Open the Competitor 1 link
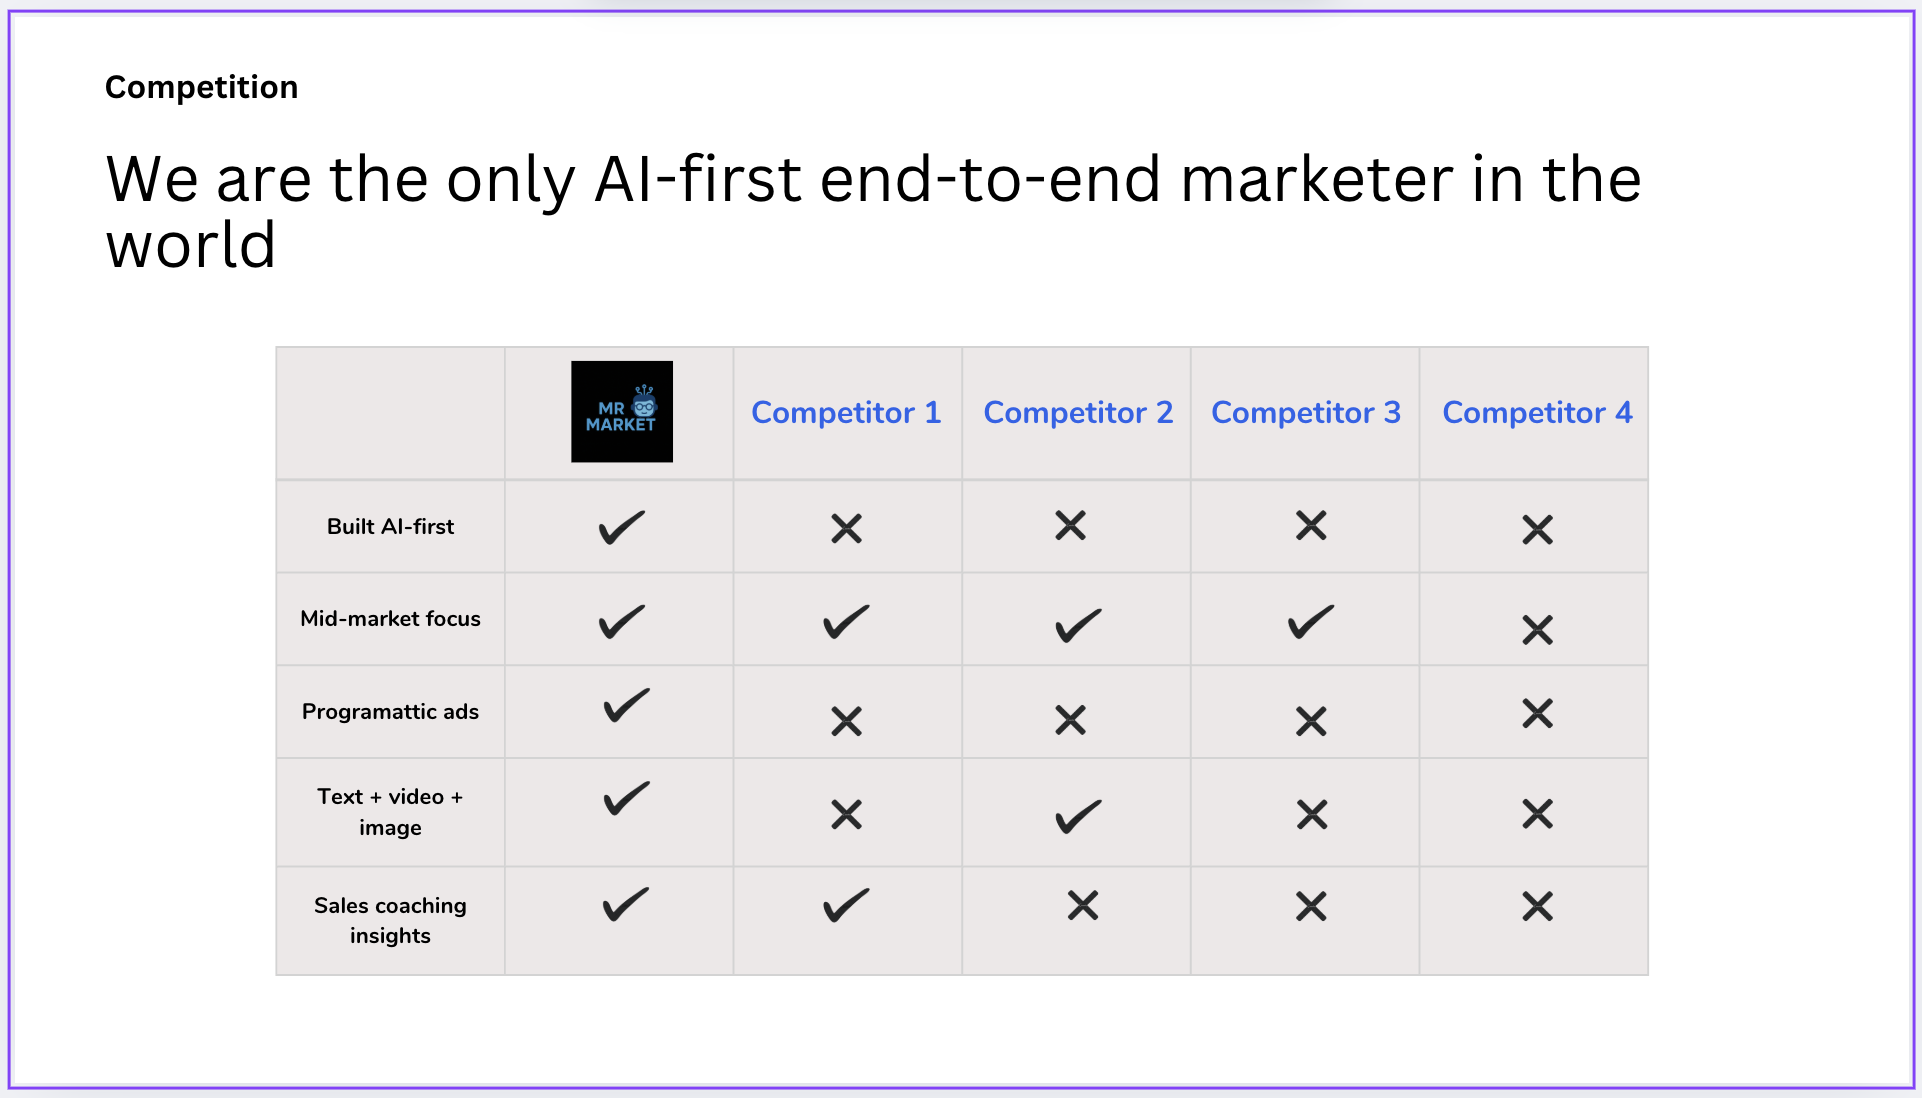 coord(846,412)
